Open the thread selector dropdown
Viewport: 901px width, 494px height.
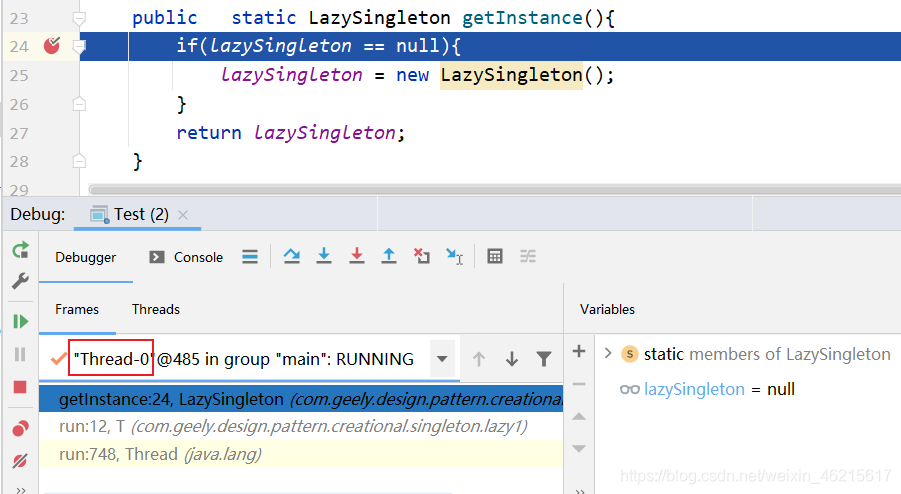[442, 359]
